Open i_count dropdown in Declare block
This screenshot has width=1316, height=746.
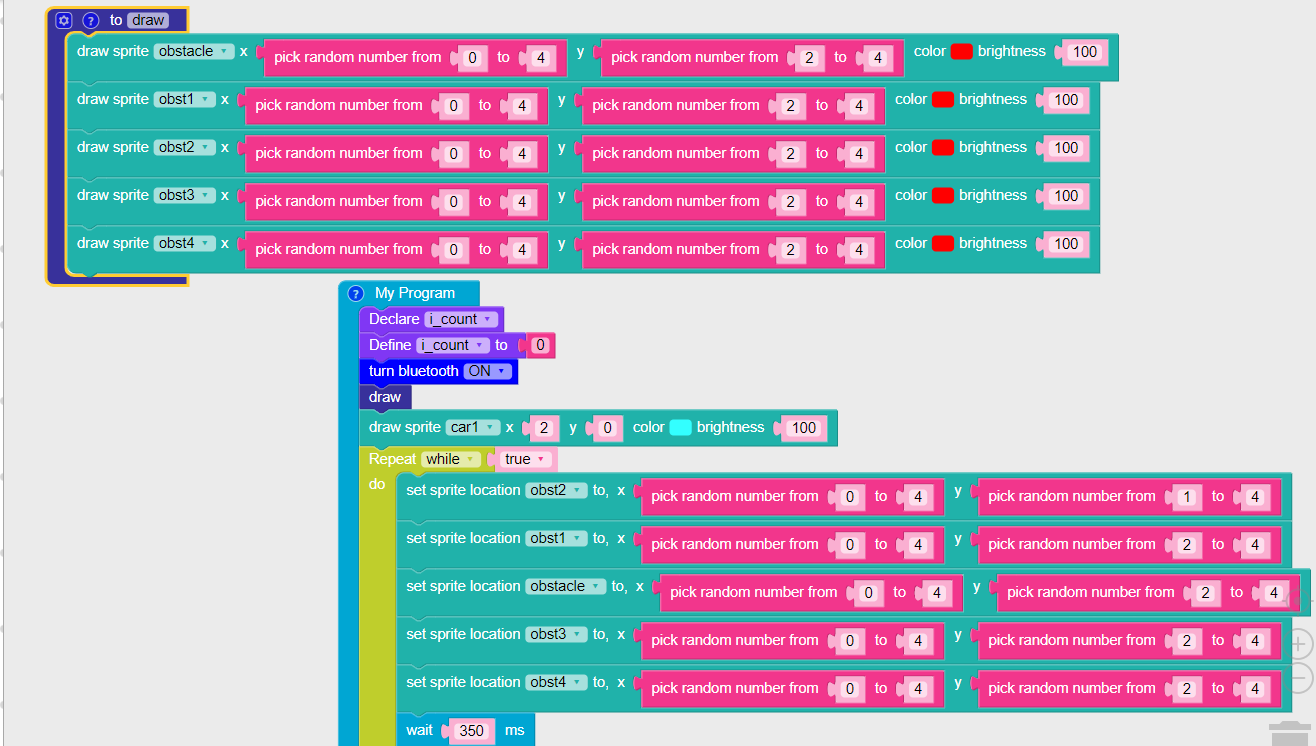pos(461,319)
